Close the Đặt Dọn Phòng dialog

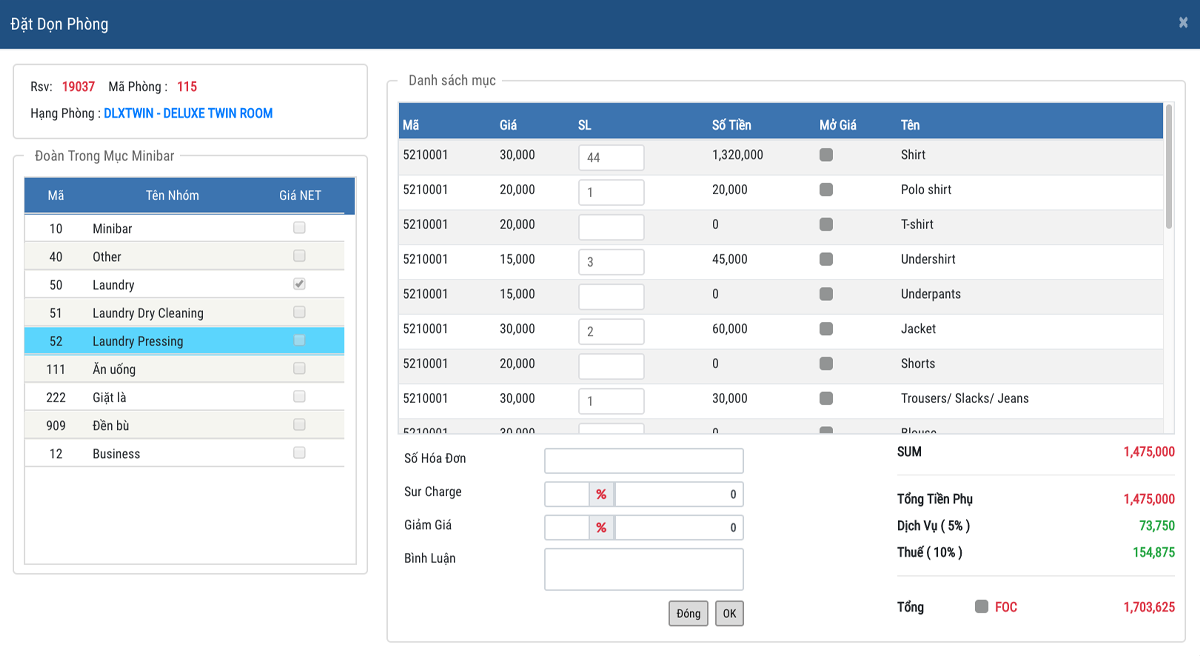coord(1183,22)
